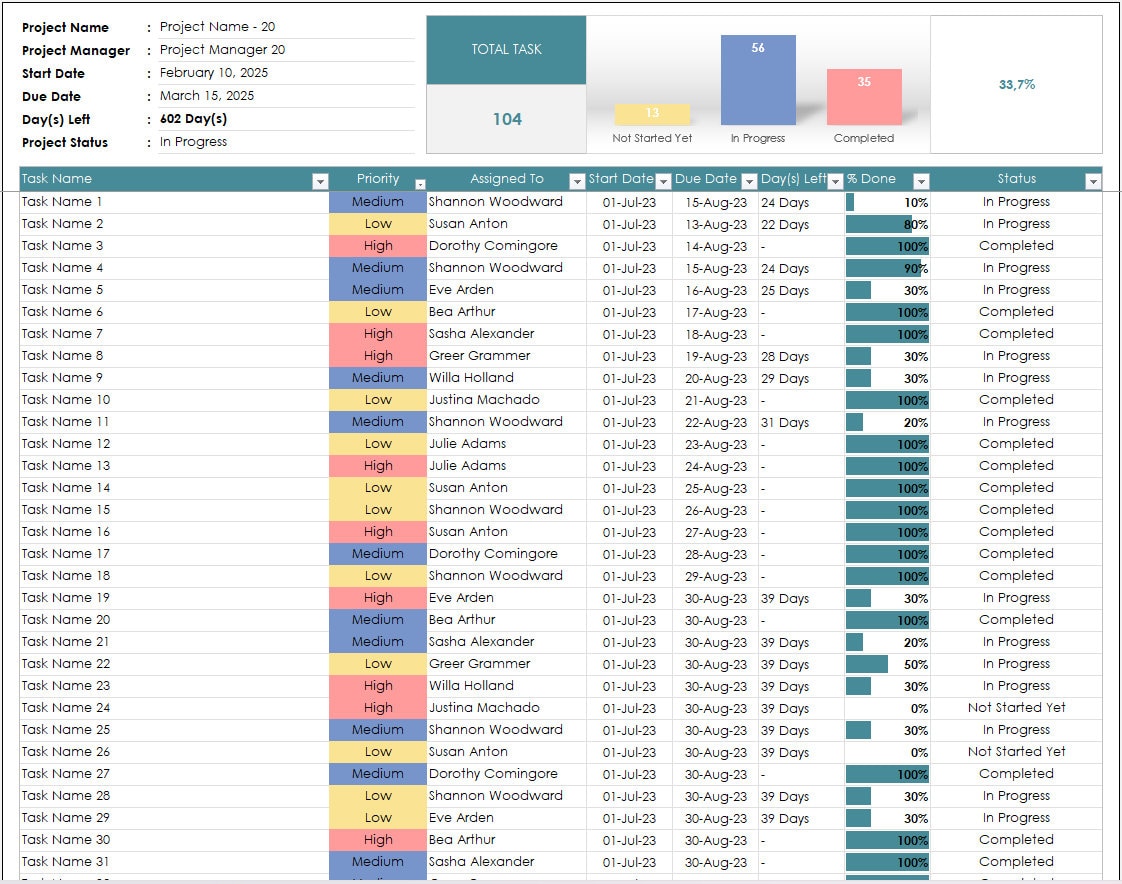This screenshot has width=1122, height=884.
Task: Click the Medium priority cell of Task Name 1
Action: pyautogui.click(x=378, y=202)
